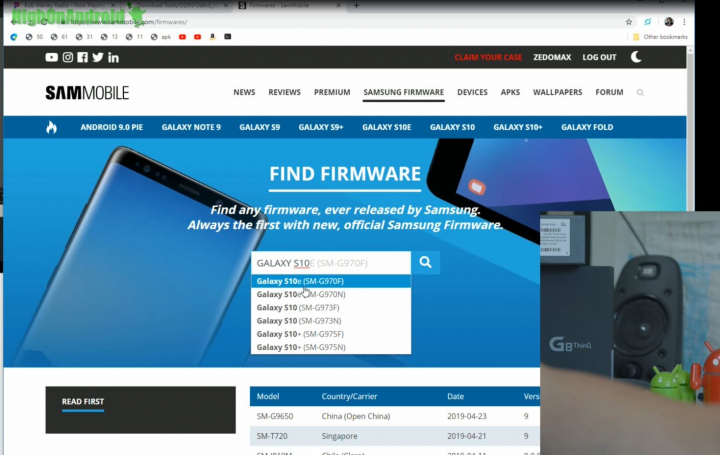
Task: Click ANDROID 9.0 PIE in blue bar
Action: coord(112,127)
